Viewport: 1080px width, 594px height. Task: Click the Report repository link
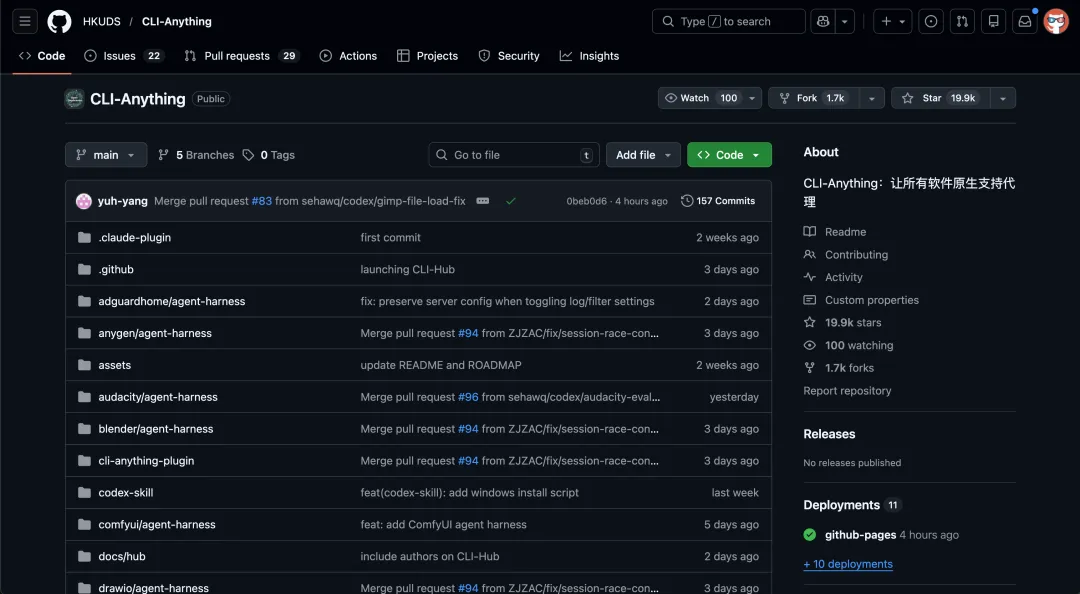[x=847, y=391]
